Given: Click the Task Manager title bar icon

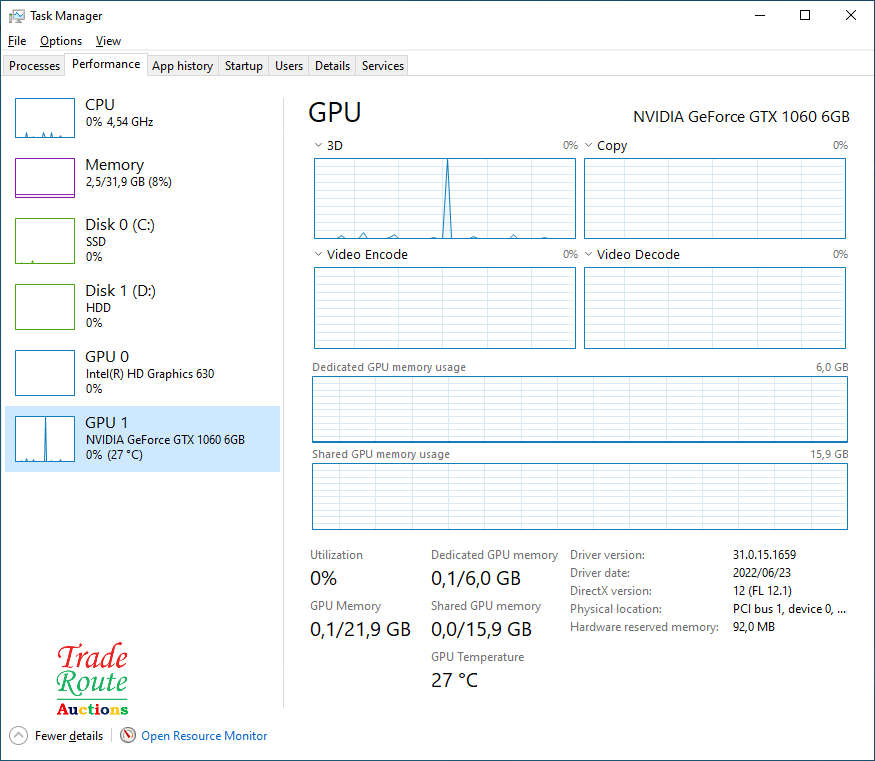Looking at the screenshot, I should 16,16.
